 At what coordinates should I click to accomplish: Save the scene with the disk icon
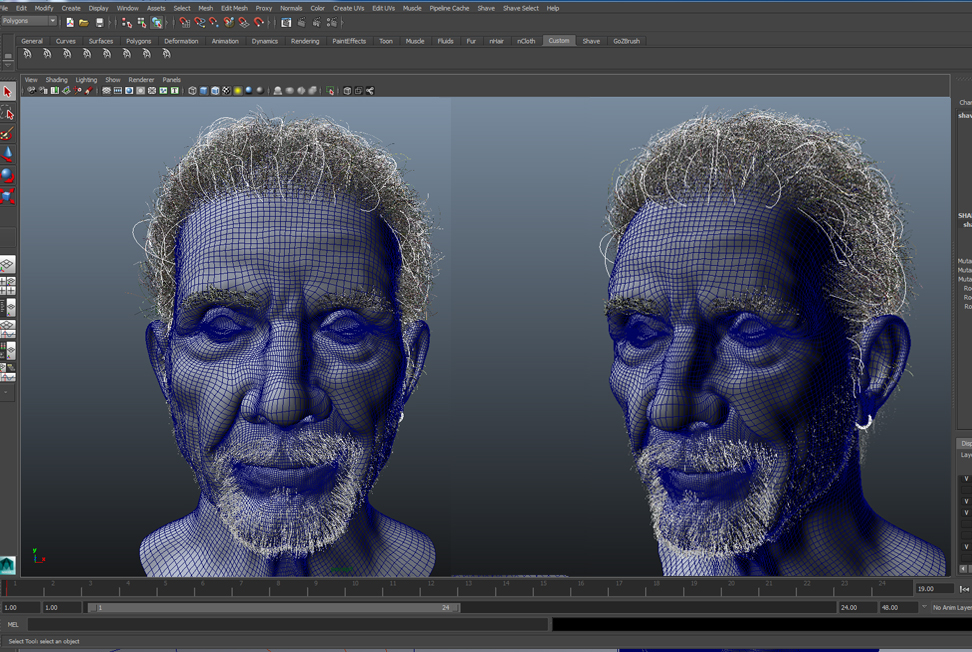[99, 23]
